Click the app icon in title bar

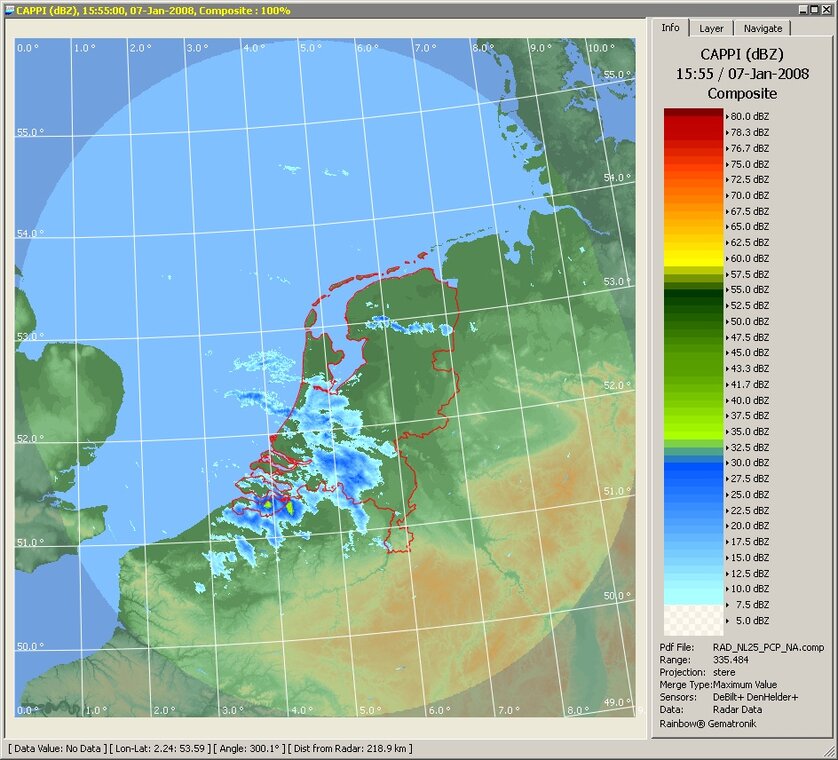point(9,9)
